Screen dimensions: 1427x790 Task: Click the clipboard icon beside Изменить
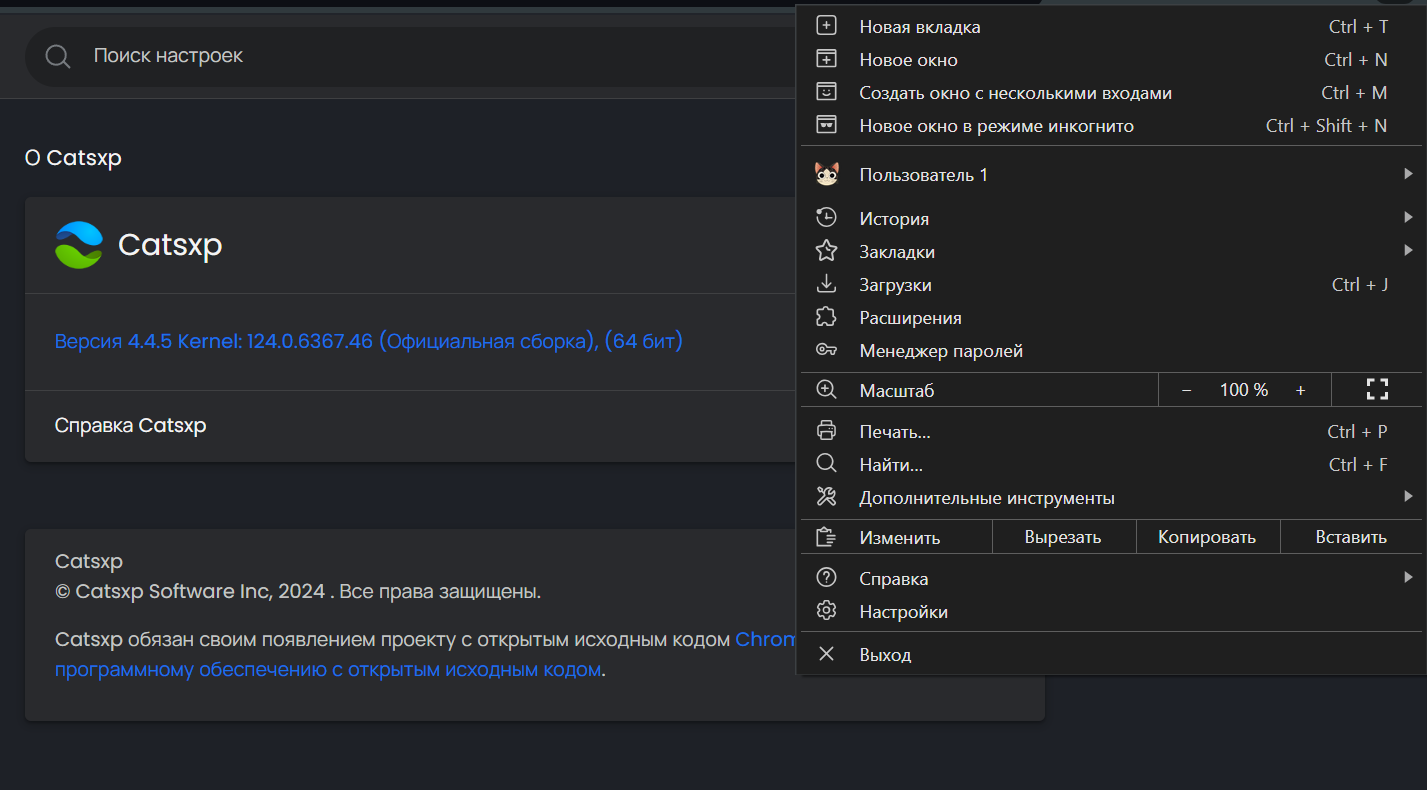point(826,537)
